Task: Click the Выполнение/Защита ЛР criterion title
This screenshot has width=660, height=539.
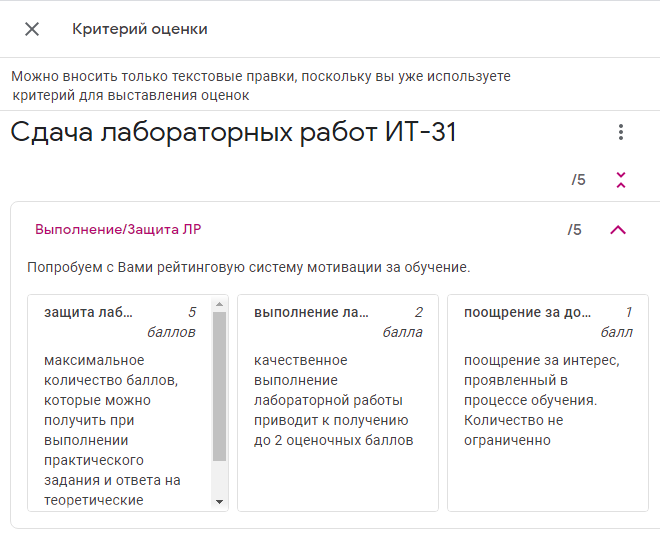Action: click(118, 230)
